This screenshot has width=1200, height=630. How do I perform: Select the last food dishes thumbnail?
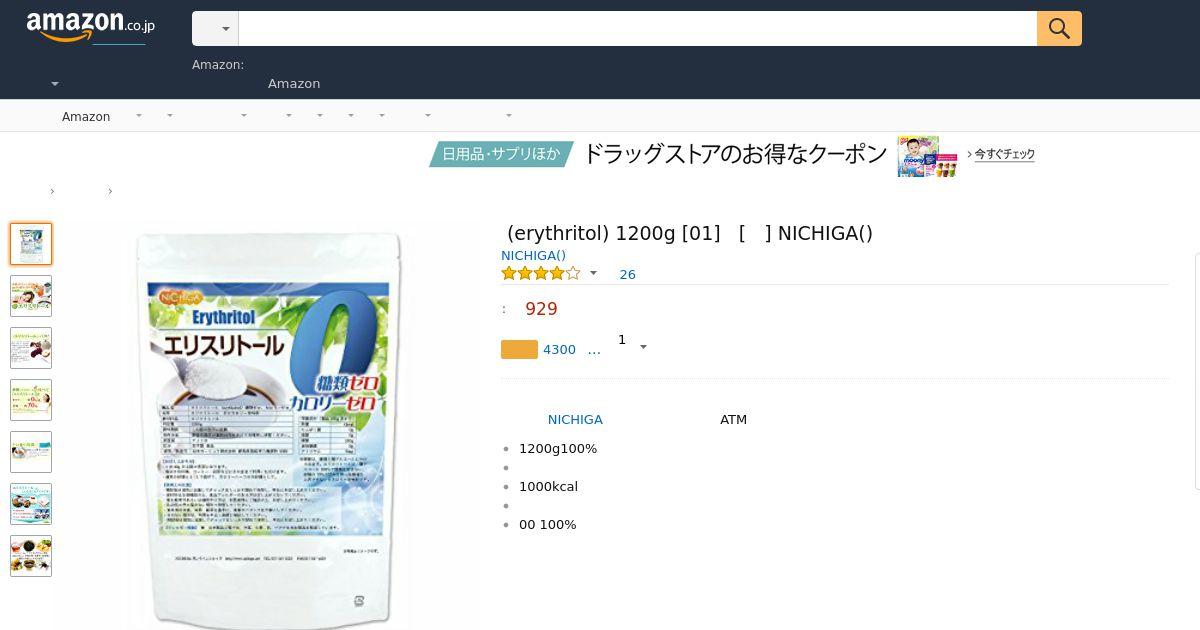pyautogui.click(x=31, y=556)
